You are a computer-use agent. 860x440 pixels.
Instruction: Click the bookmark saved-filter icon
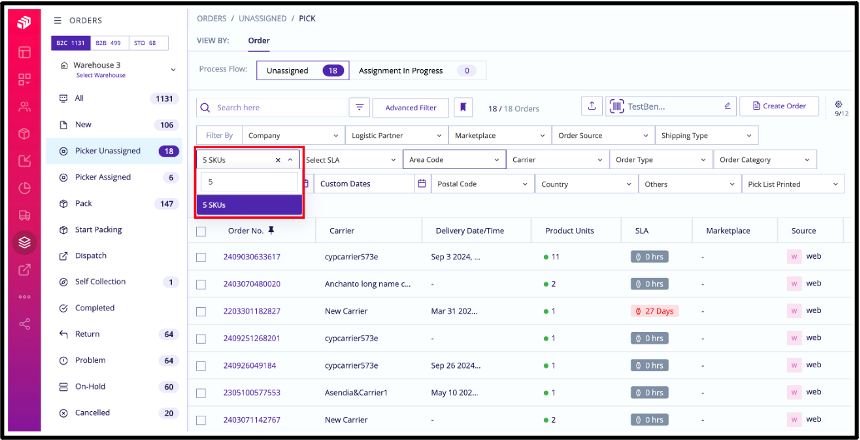pyautogui.click(x=463, y=107)
